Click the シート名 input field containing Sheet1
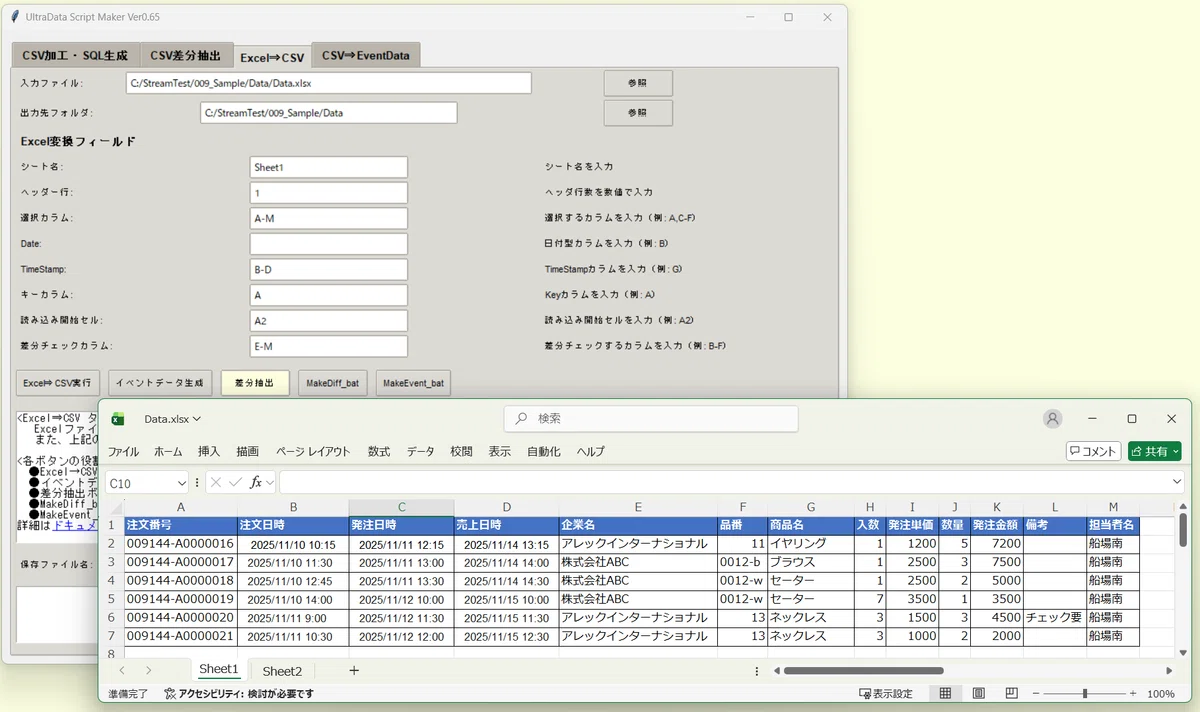 point(329,167)
